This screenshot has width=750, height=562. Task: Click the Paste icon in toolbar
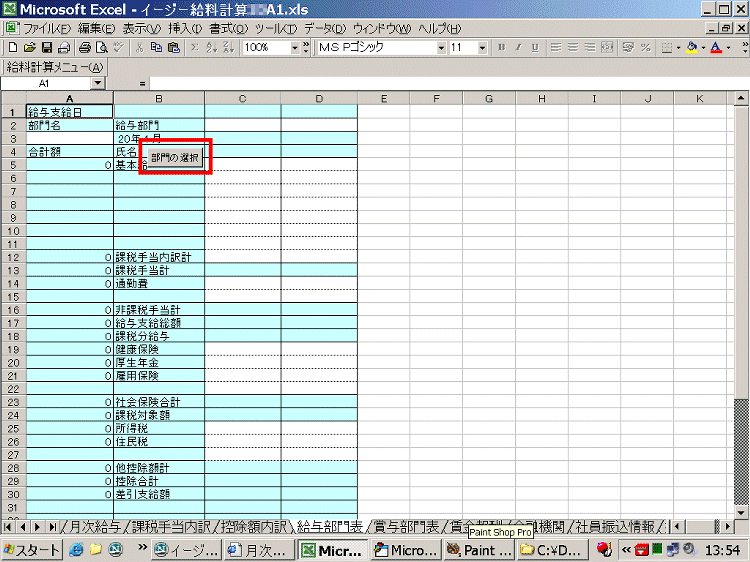(x=173, y=47)
